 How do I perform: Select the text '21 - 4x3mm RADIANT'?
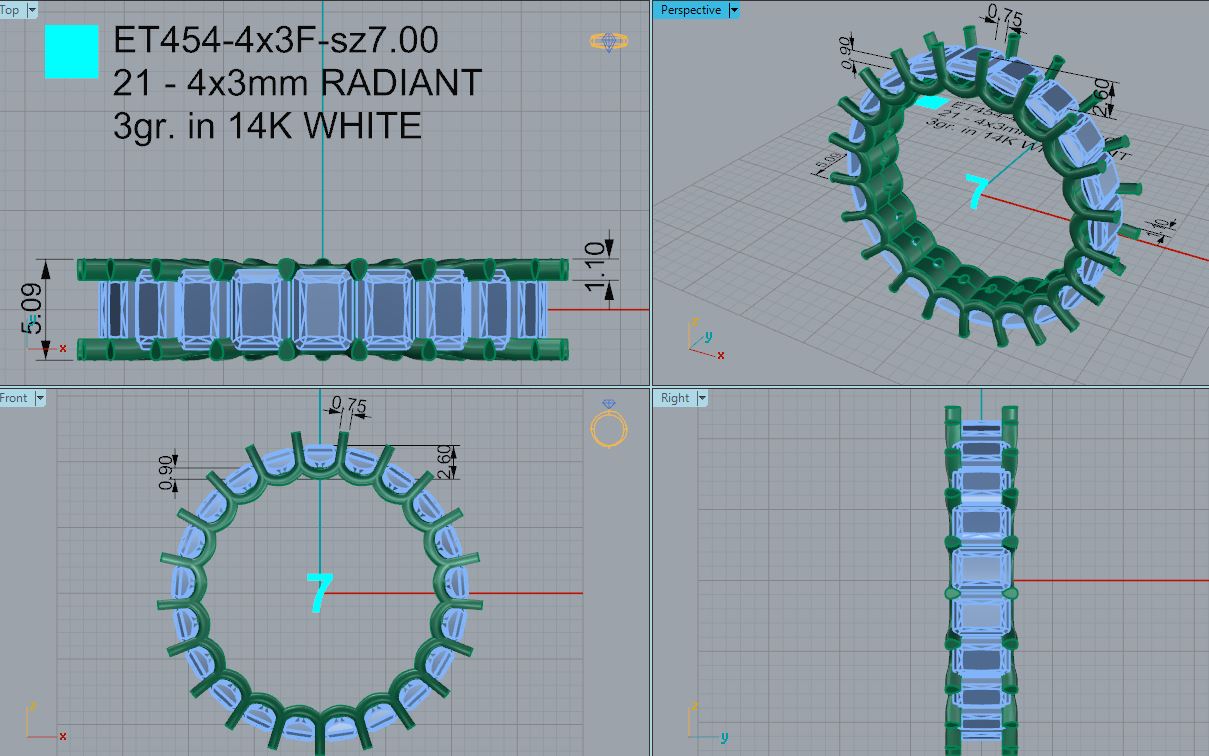coord(298,83)
